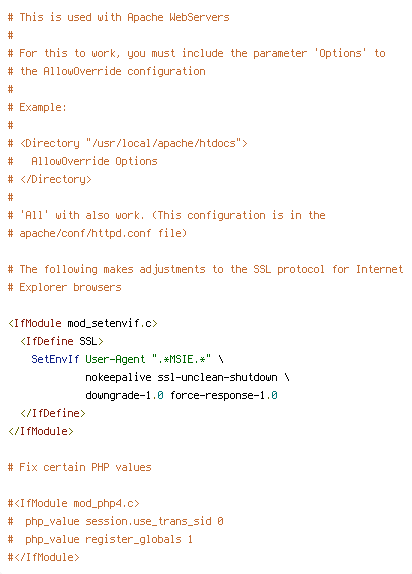Screen dimensions: 412x574
Task: Click the '.*MSIE.*' regex string
Action: tap(182, 359)
